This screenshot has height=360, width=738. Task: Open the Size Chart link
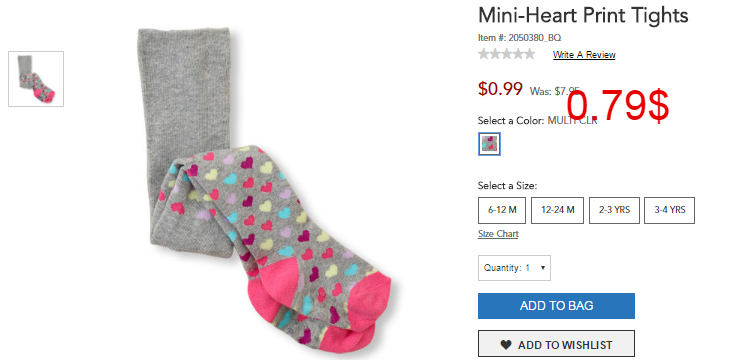[x=498, y=234]
